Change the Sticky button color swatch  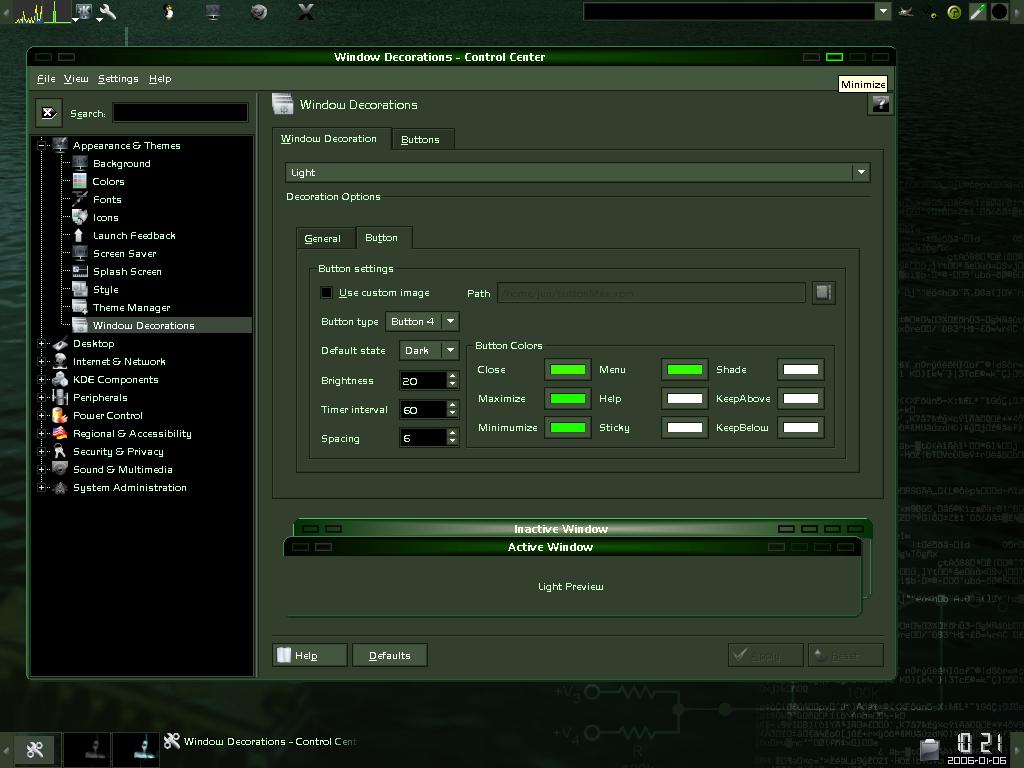(x=684, y=428)
